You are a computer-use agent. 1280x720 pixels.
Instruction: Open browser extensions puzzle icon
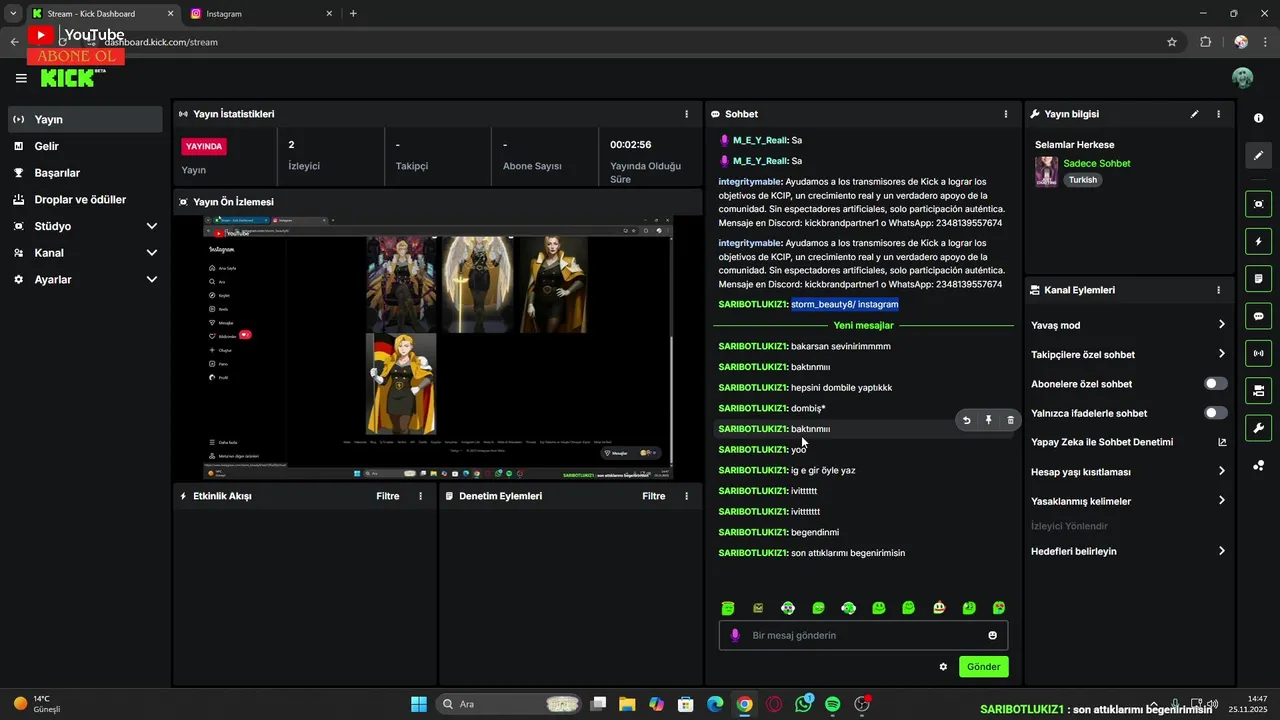[1205, 42]
